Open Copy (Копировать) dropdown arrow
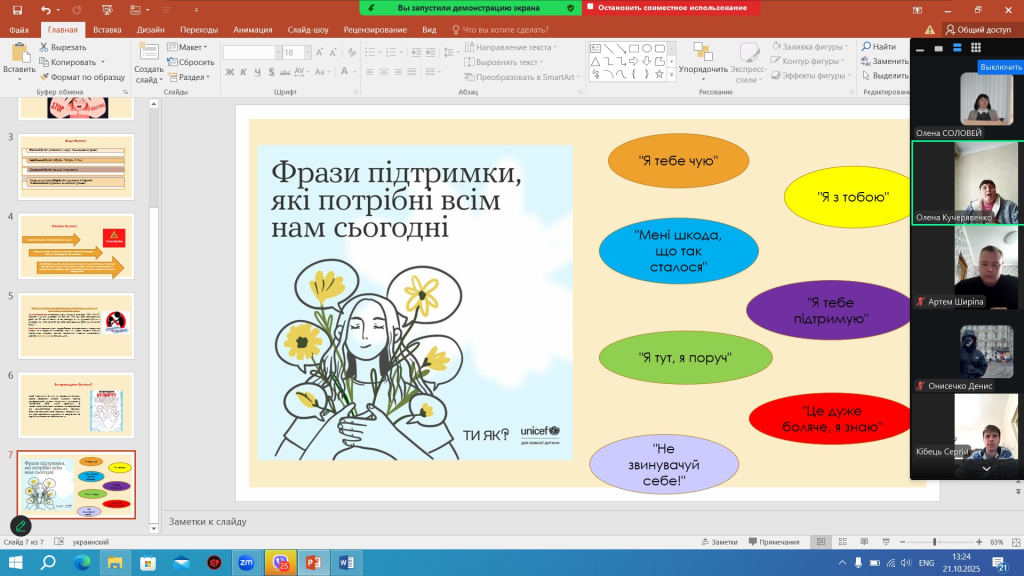This screenshot has height=576, width=1024. (103, 62)
